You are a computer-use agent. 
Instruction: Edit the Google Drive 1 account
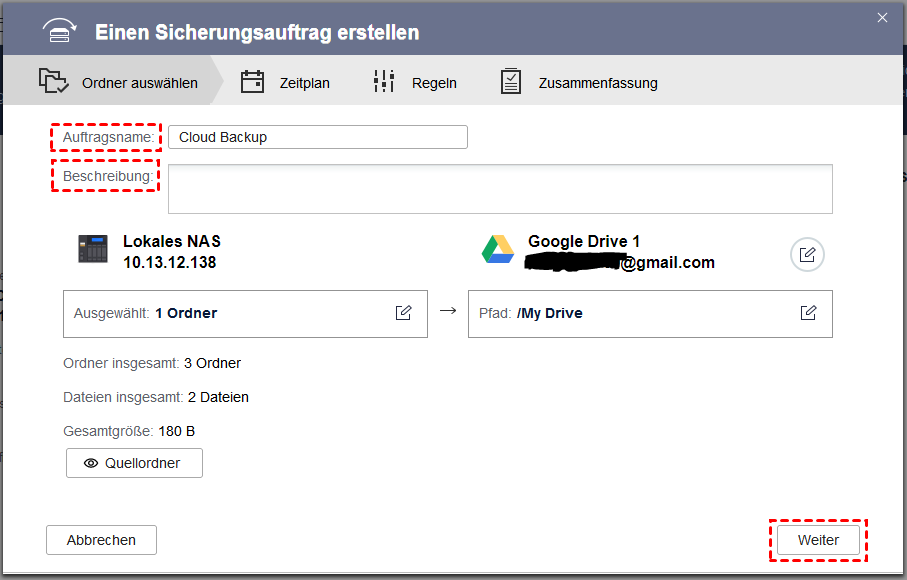click(x=807, y=254)
